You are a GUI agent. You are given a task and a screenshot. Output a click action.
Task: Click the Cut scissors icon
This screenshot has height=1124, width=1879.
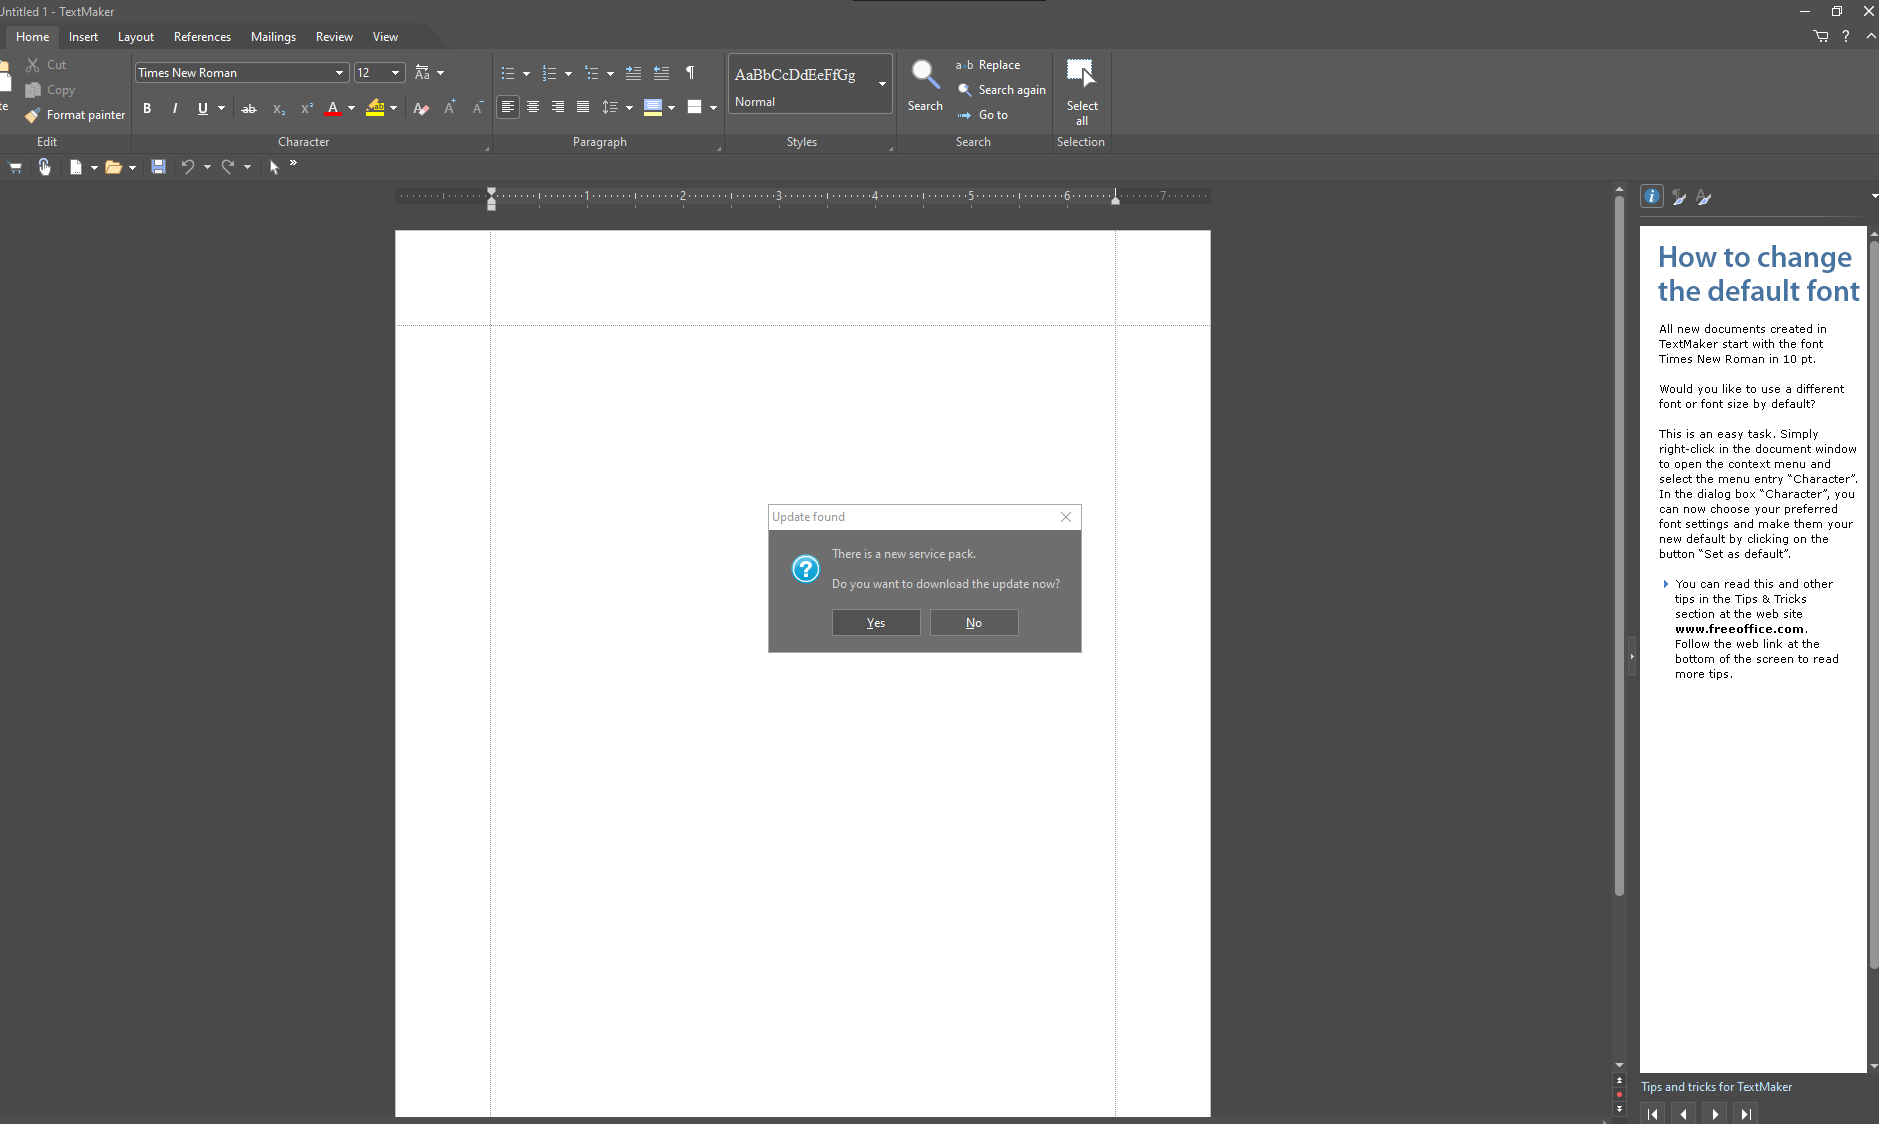(x=33, y=65)
